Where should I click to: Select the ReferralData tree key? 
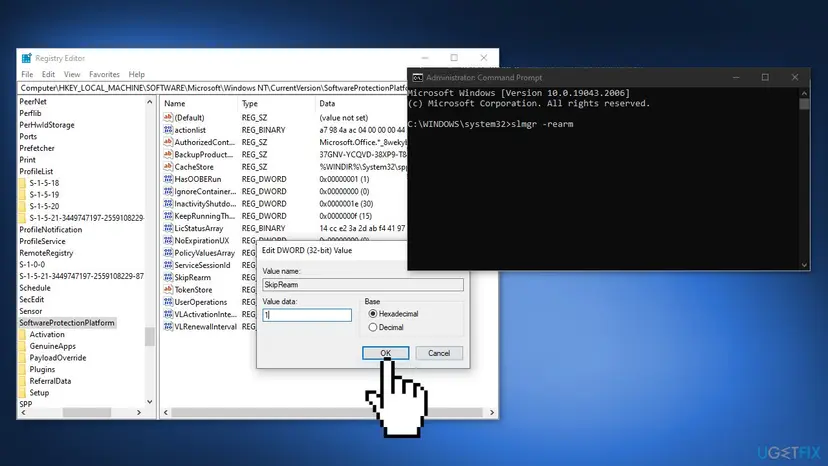point(50,380)
